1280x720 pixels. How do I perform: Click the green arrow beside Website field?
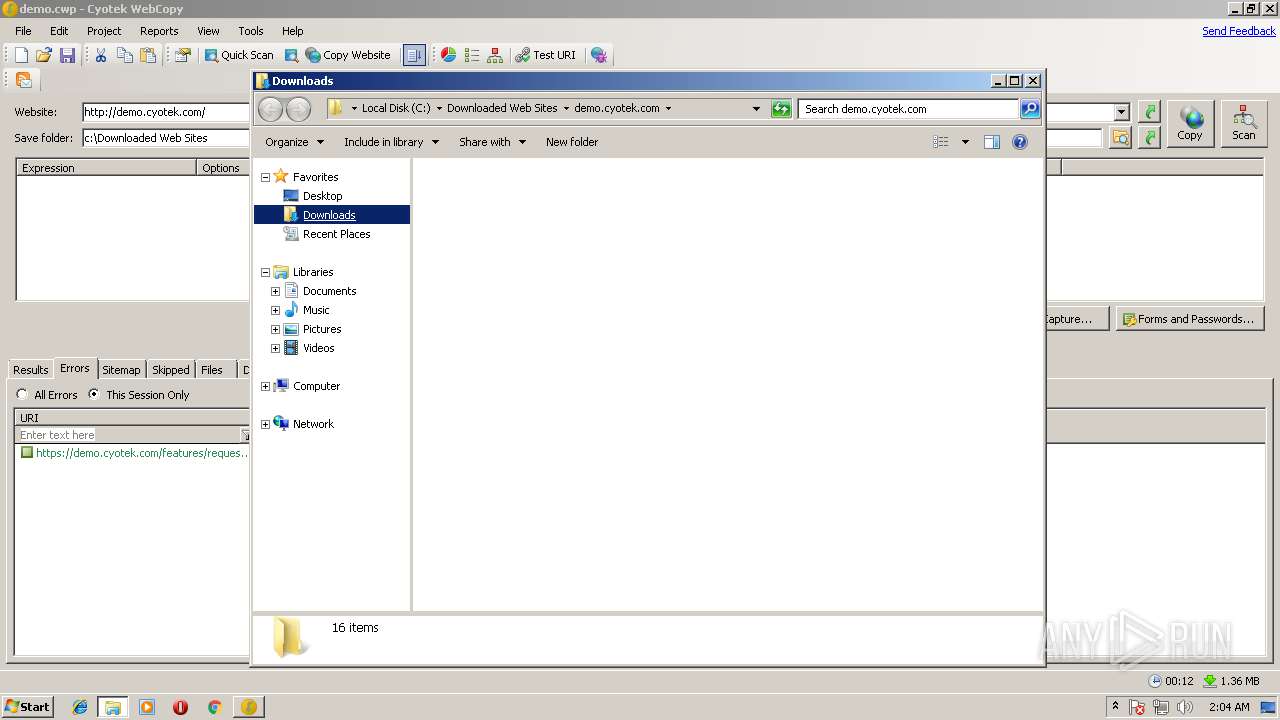coord(1150,112)
